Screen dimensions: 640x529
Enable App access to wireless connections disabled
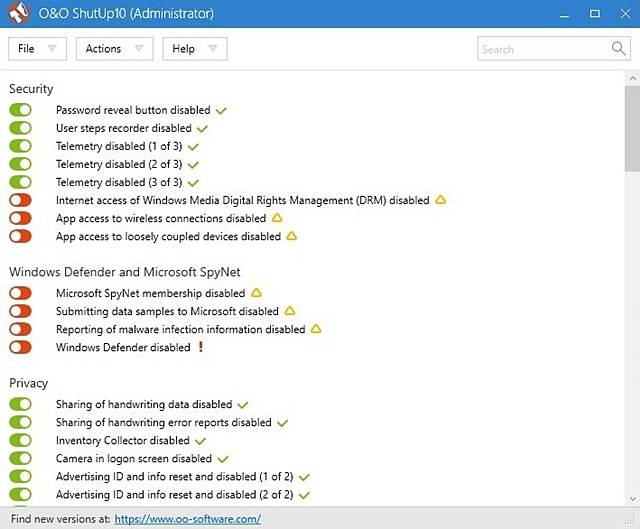(20, 218)
